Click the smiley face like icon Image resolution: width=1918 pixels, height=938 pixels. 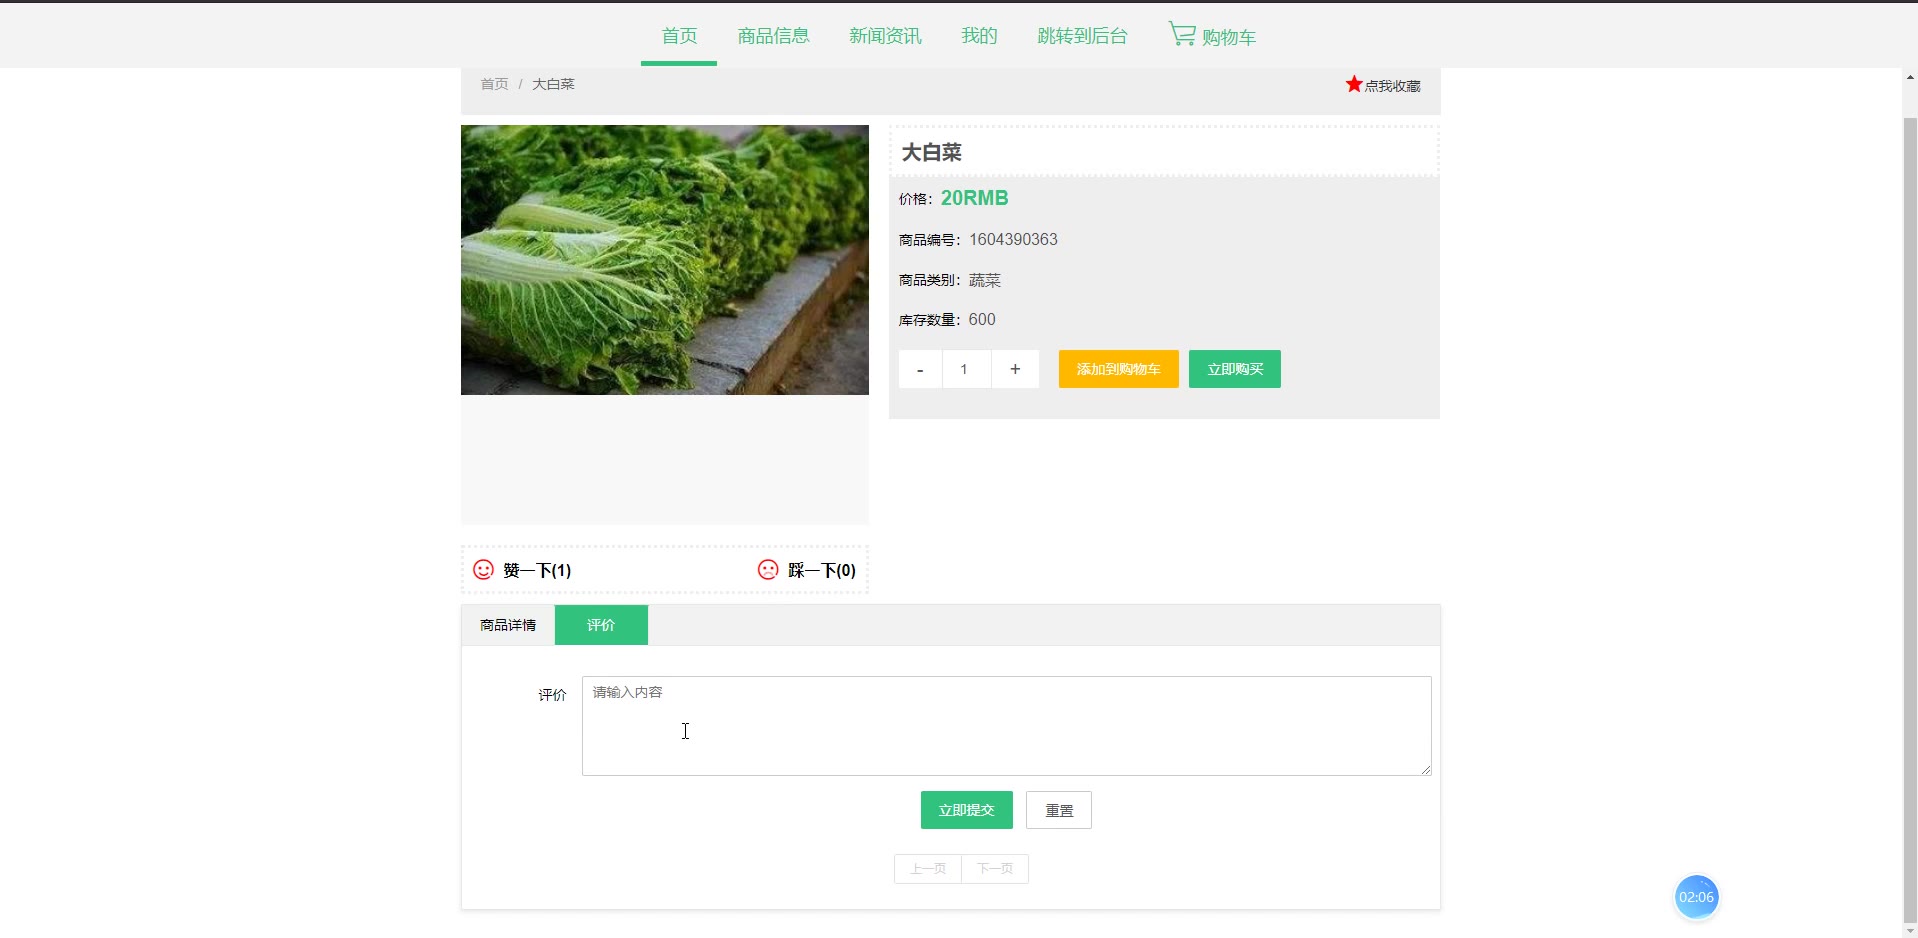[484, 570]
